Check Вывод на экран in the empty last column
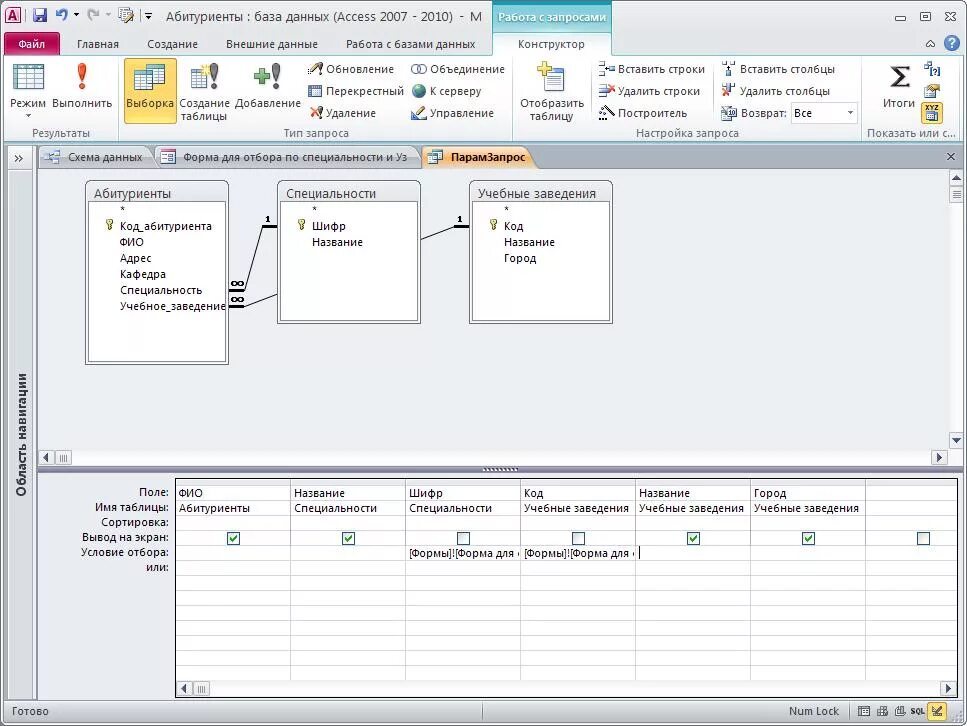The height and width of the screenshot is (726, 967). (x=923, y=538)
